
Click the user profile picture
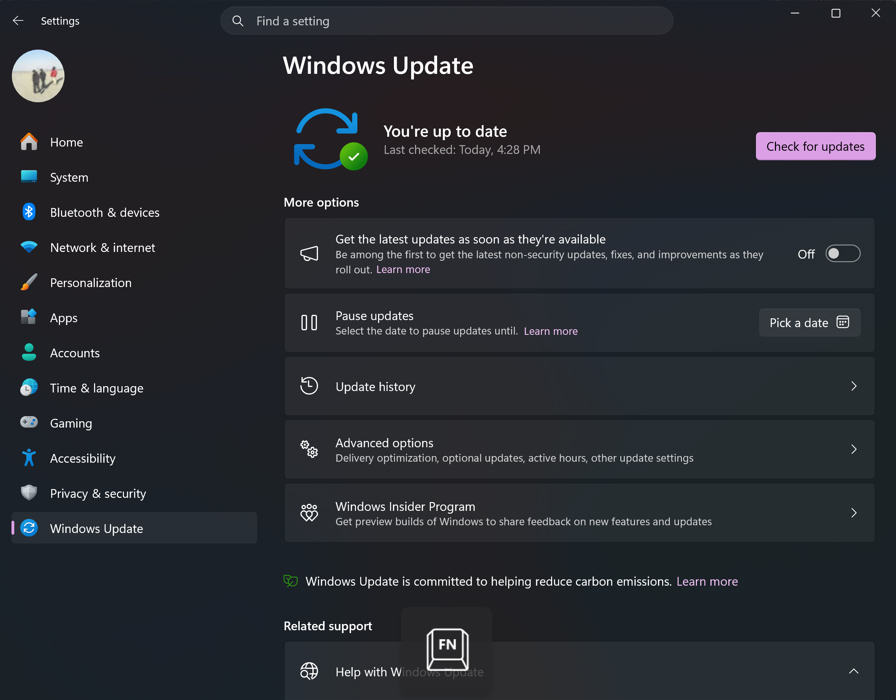coord(38,76)
